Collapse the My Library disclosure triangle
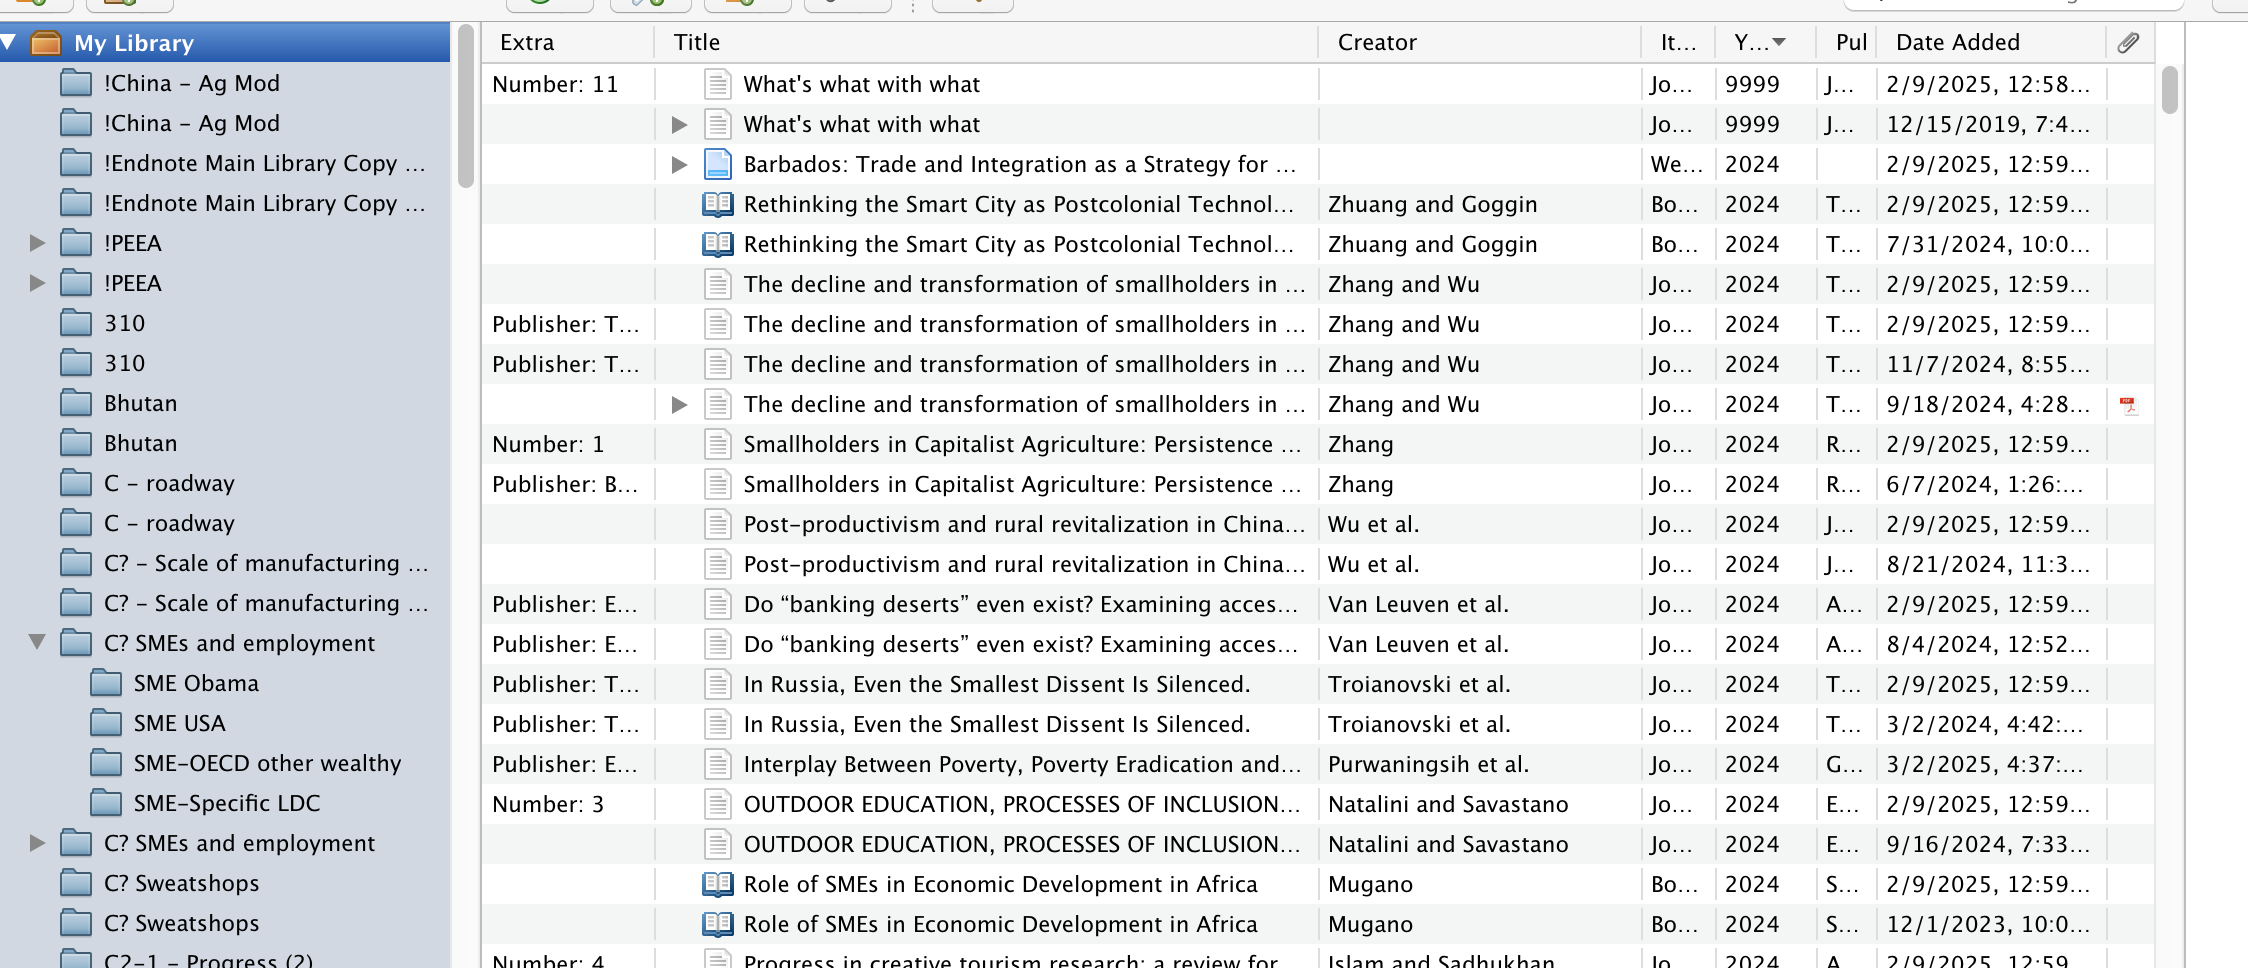 pyautogui.click(x=9, y=43)
